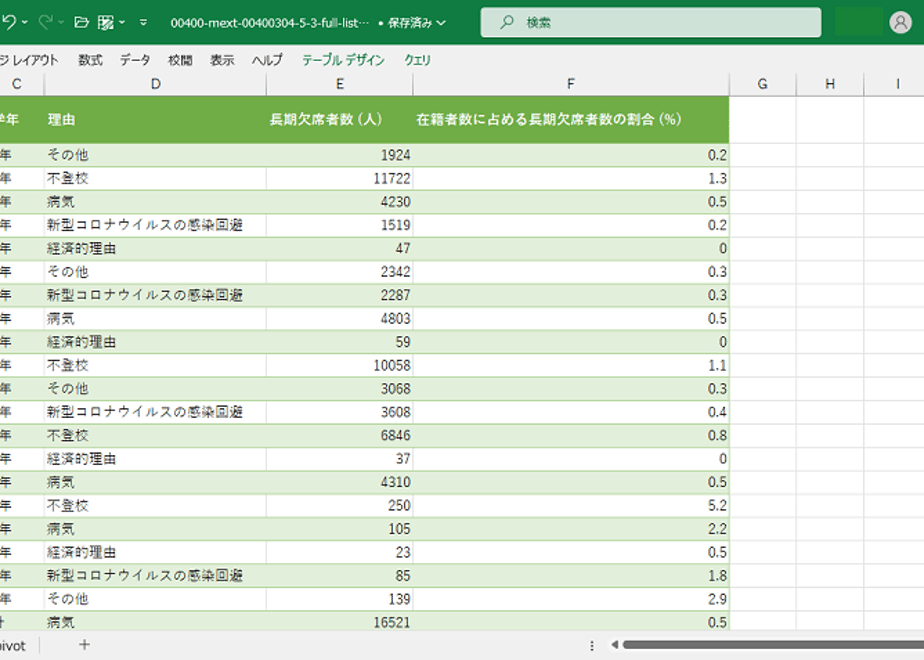The height and width of the screenshot is (660, 924).
Task: Select percentage cell 1.1
Action: pos(570,365)
